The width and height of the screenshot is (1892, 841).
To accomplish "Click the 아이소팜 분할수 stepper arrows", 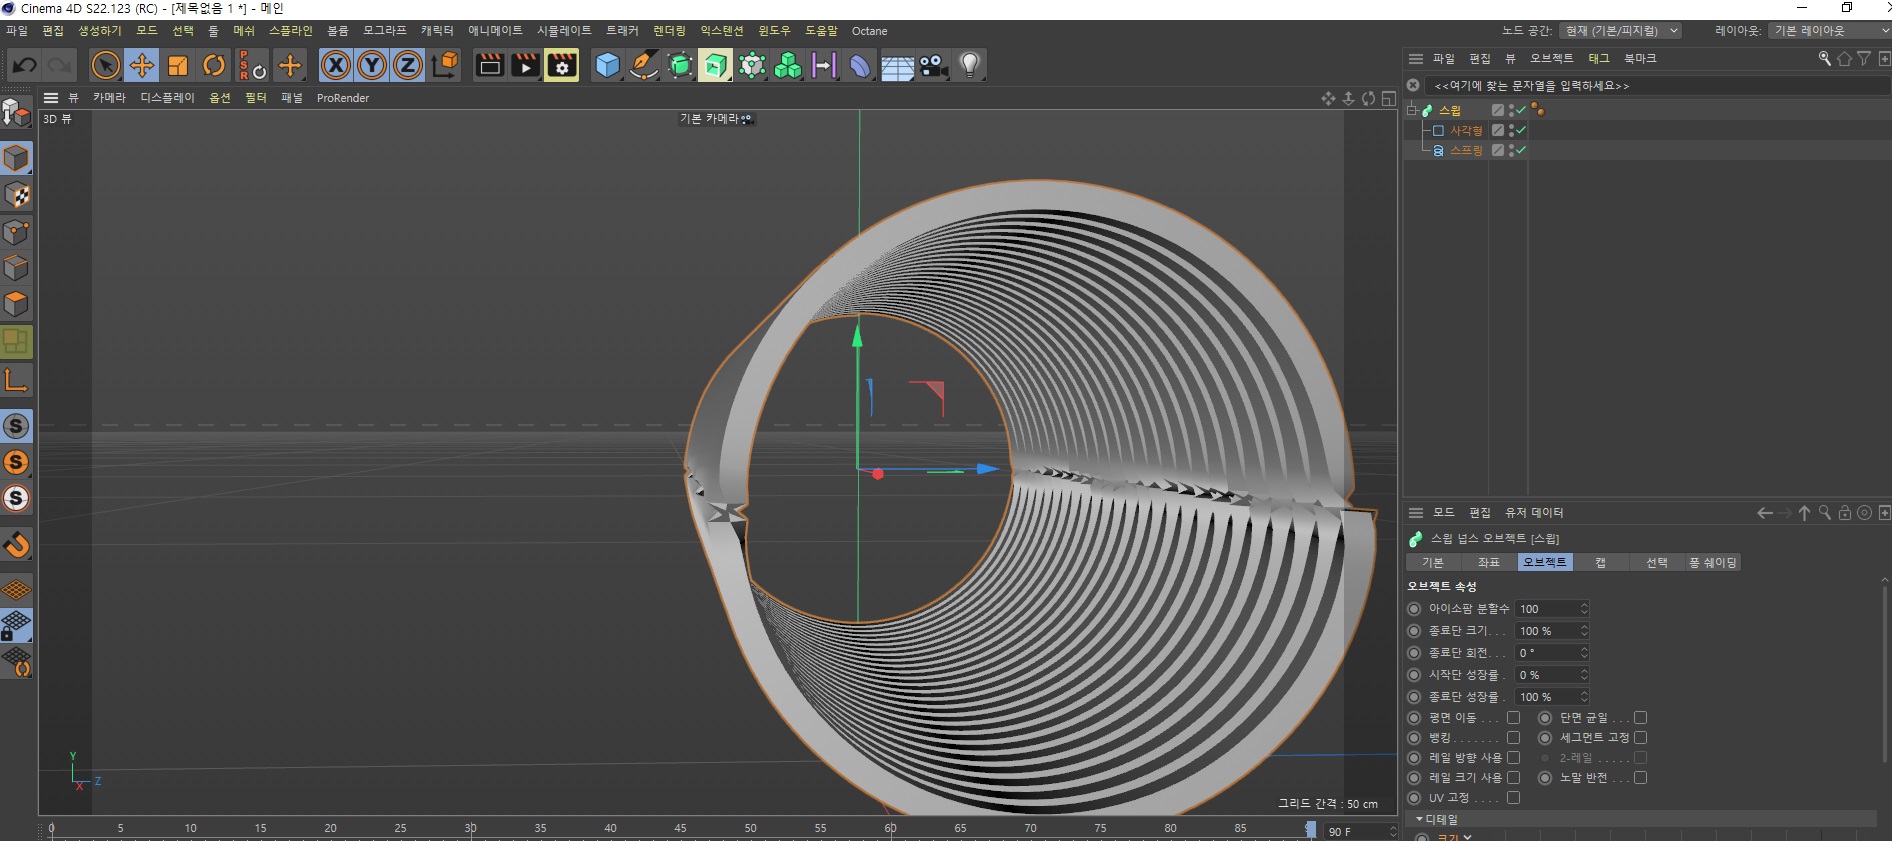I will [1584, 609].
